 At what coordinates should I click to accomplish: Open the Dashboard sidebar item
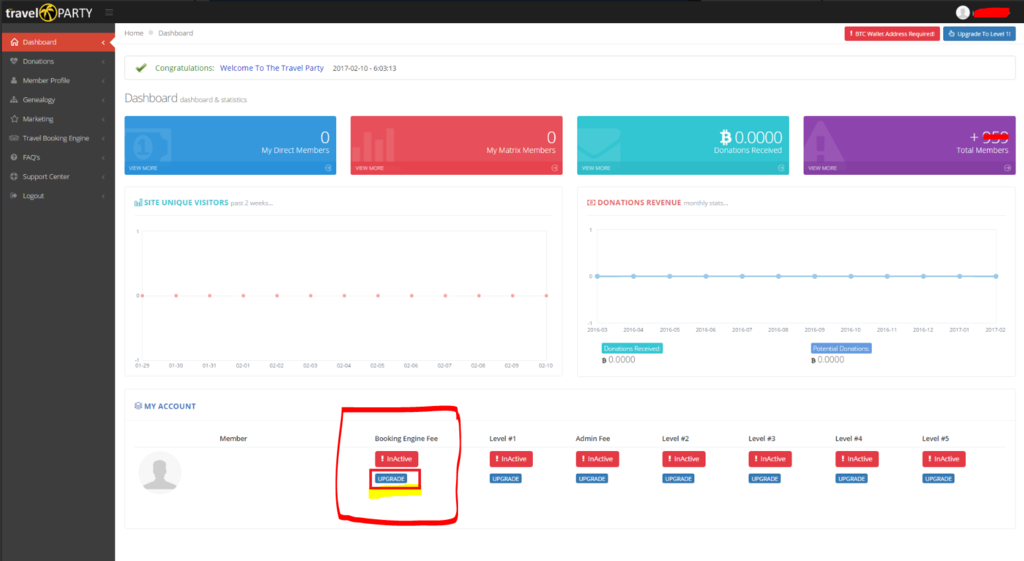point(57,42)
